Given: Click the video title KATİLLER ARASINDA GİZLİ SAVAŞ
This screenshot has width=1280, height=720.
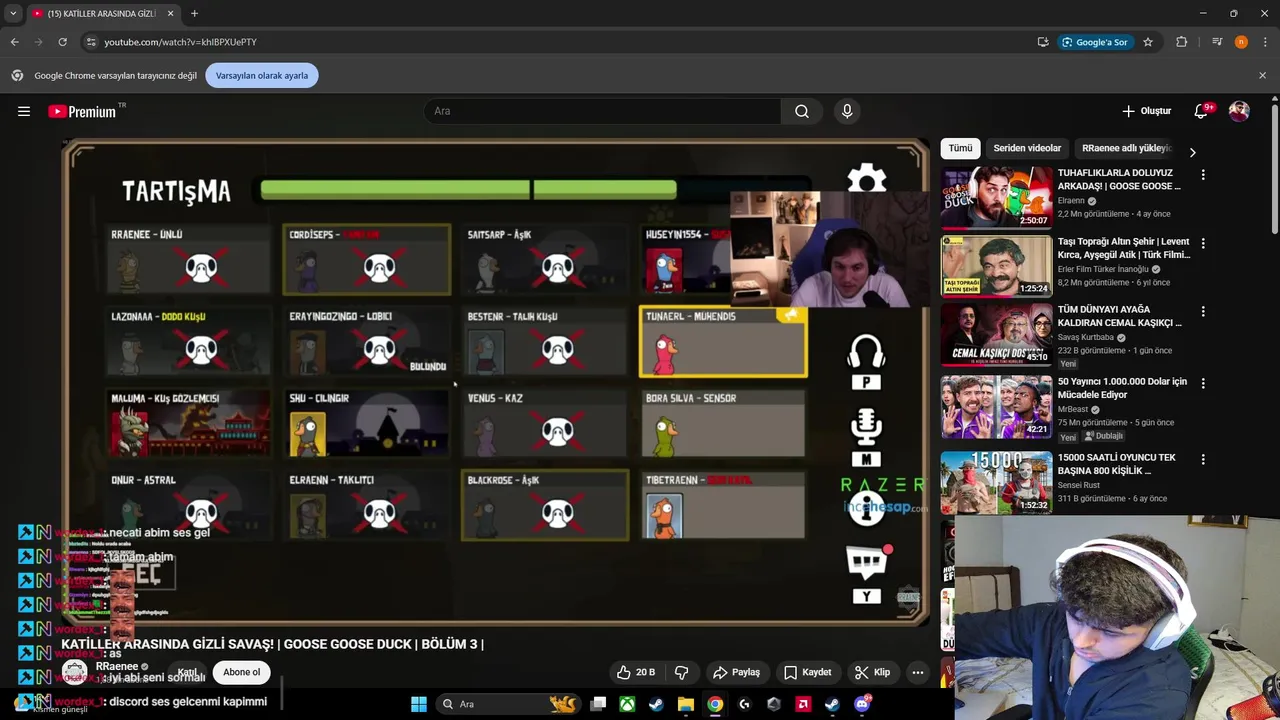Looking at the screenshot, I should (273, 644).
